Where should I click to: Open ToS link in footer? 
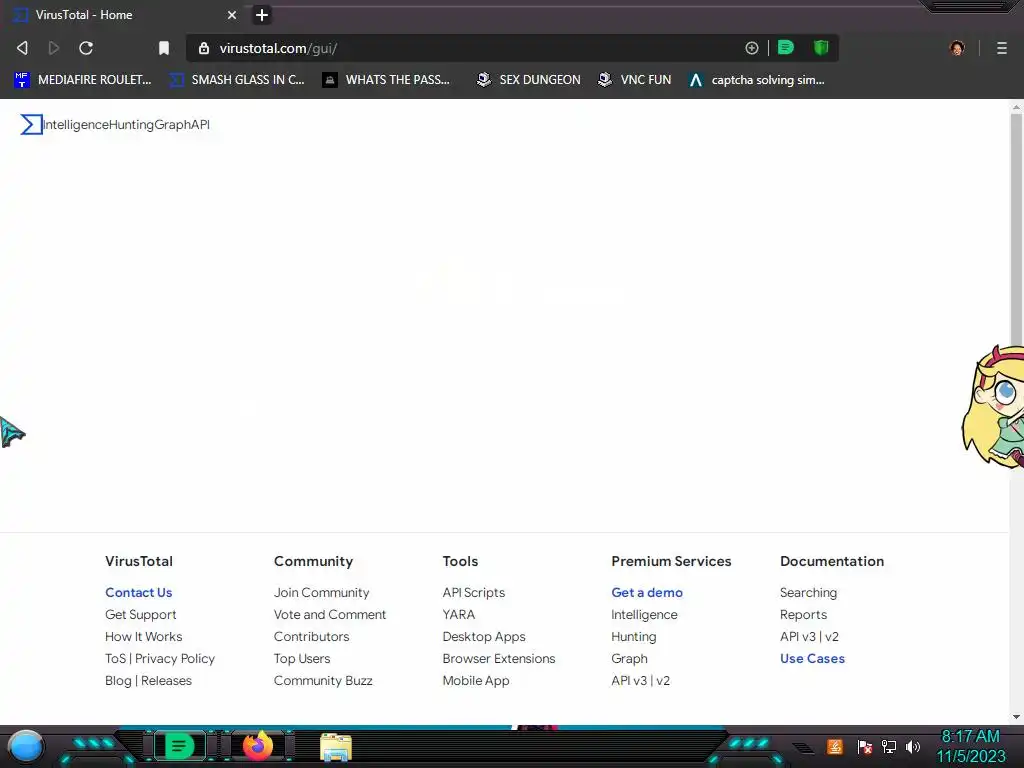[116, 658]
